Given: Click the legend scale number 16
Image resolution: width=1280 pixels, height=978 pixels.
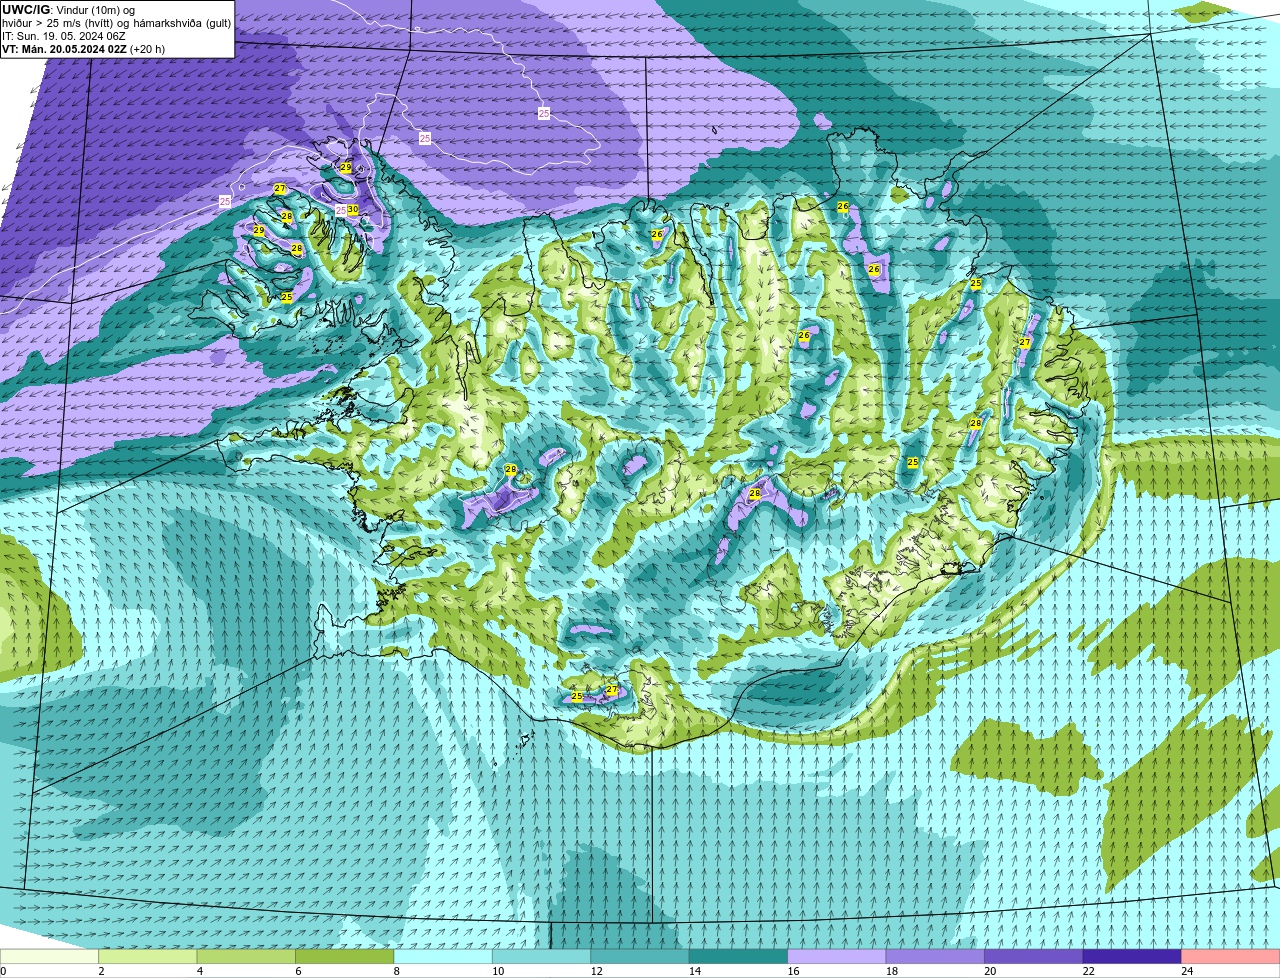Looking at the screenshot, I should 793,971.
